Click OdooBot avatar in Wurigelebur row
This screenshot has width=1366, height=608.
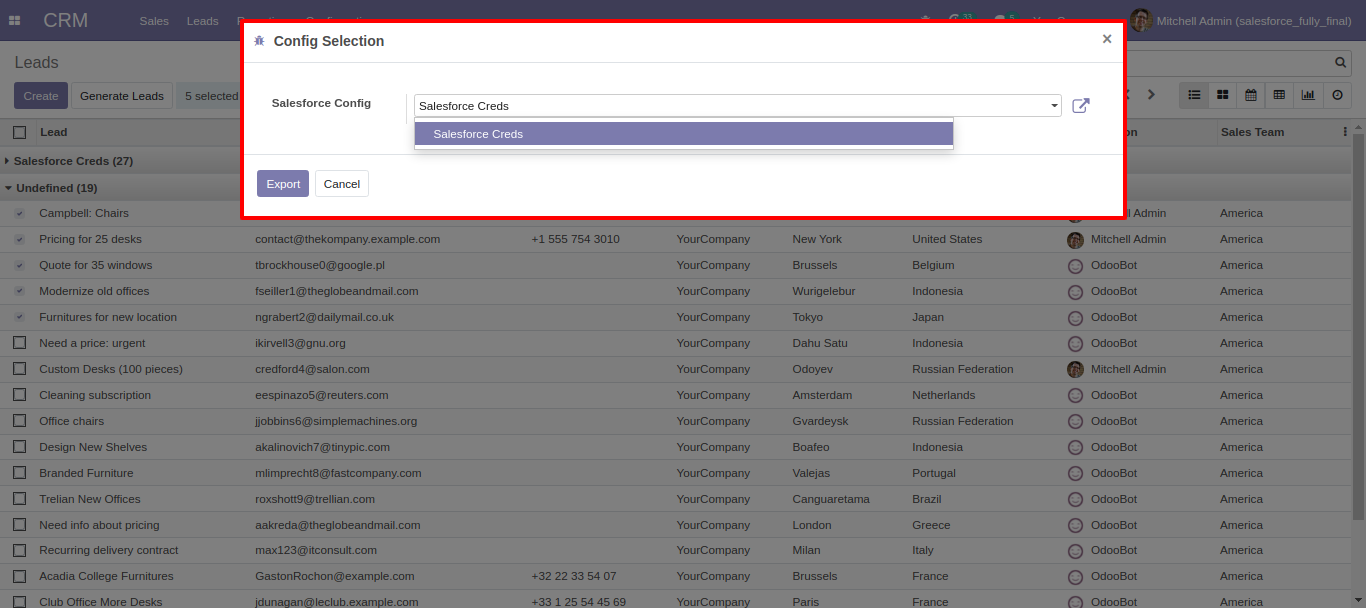point(1076,292)
